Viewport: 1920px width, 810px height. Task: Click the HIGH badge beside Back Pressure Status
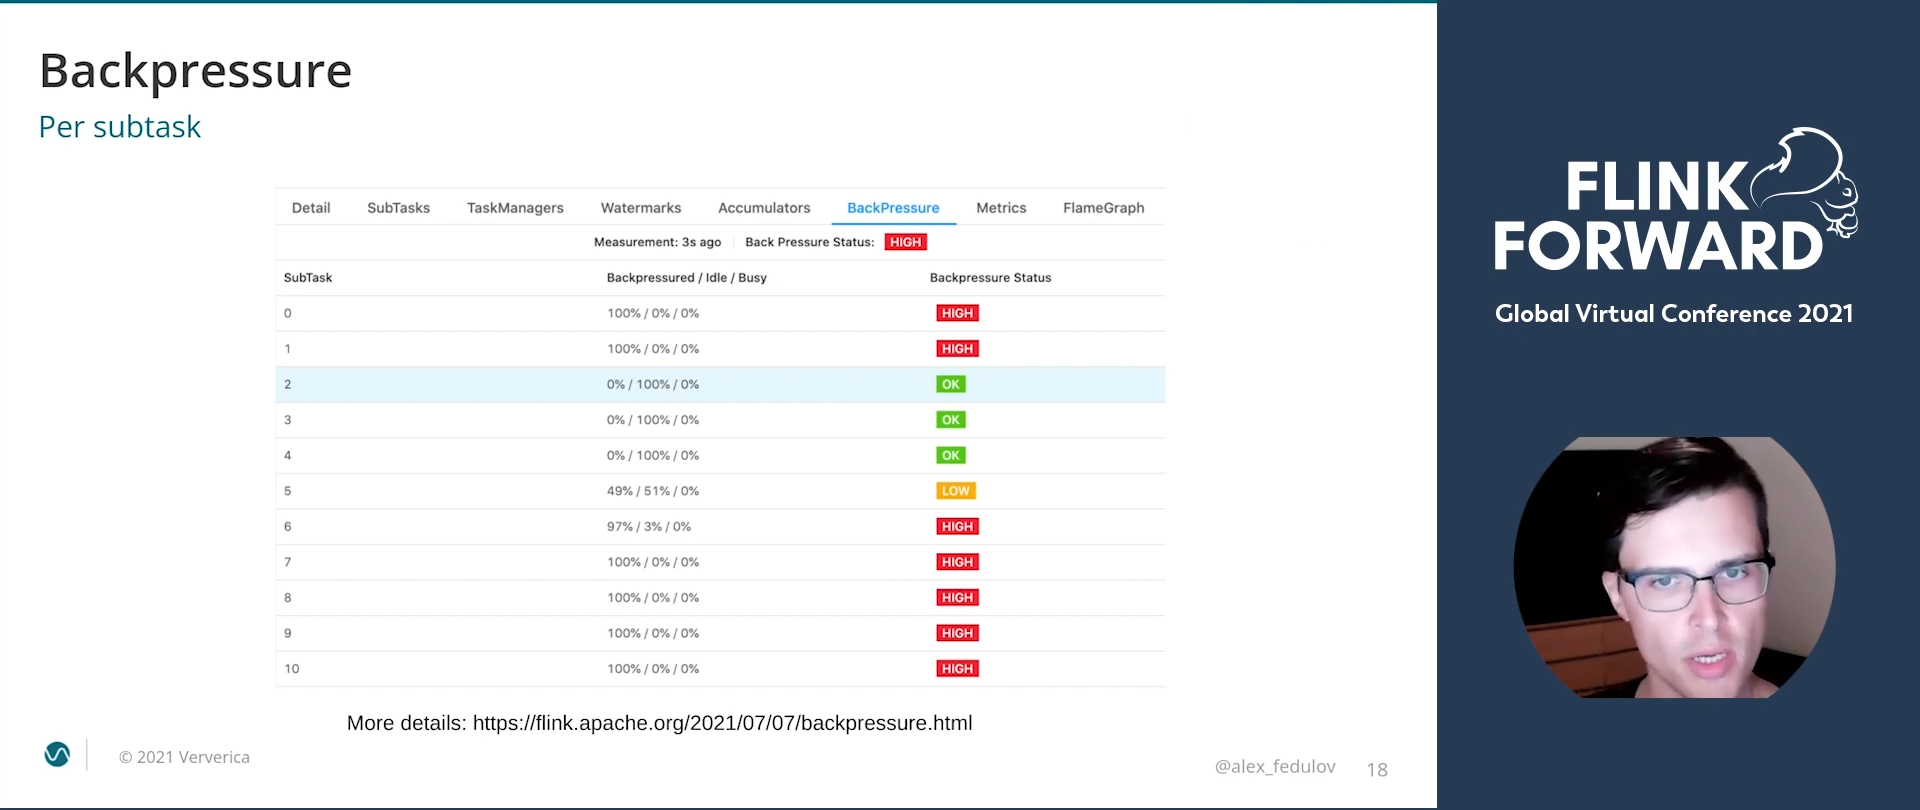[x=906, y=242]
